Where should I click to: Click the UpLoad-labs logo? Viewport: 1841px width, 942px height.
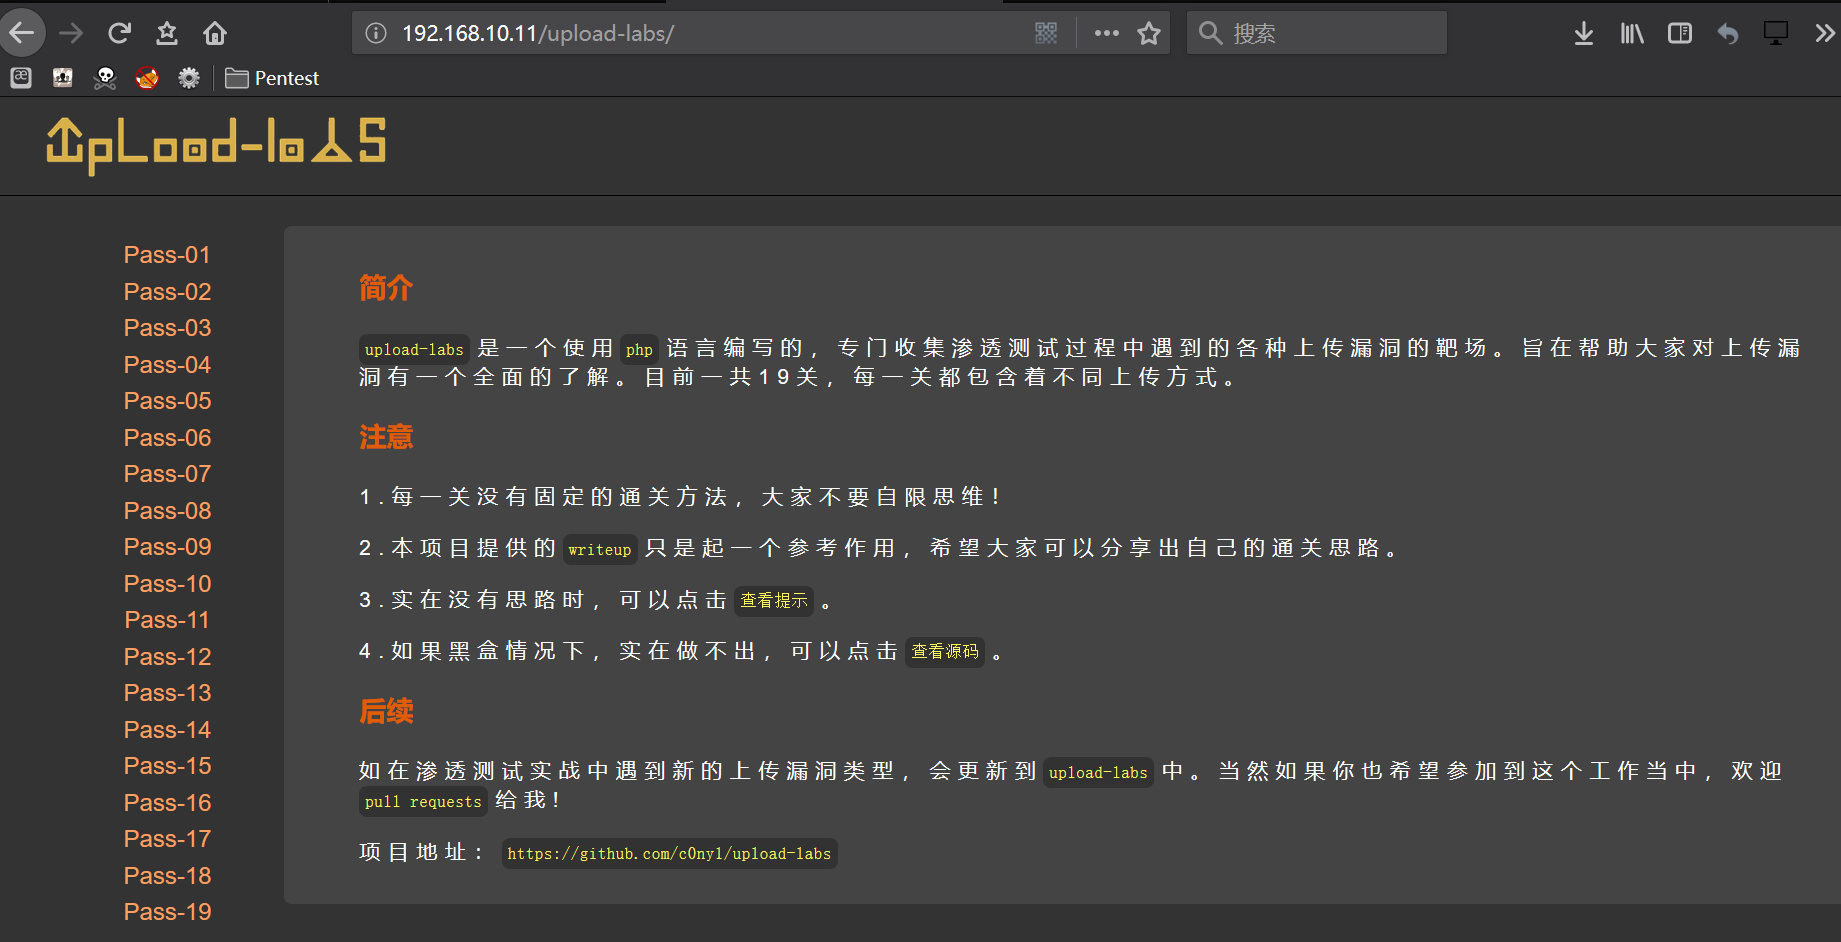(x=216, y=146)
